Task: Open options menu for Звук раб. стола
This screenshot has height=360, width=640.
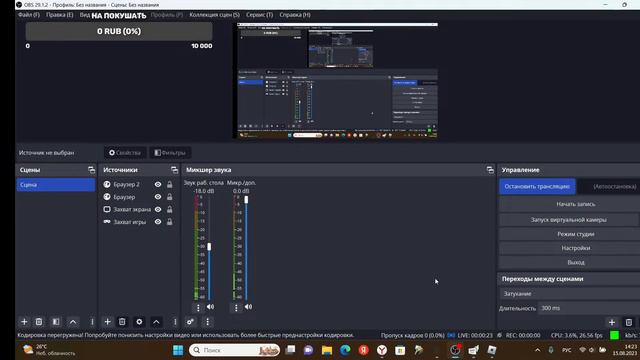Action: [x=198, y=307]
